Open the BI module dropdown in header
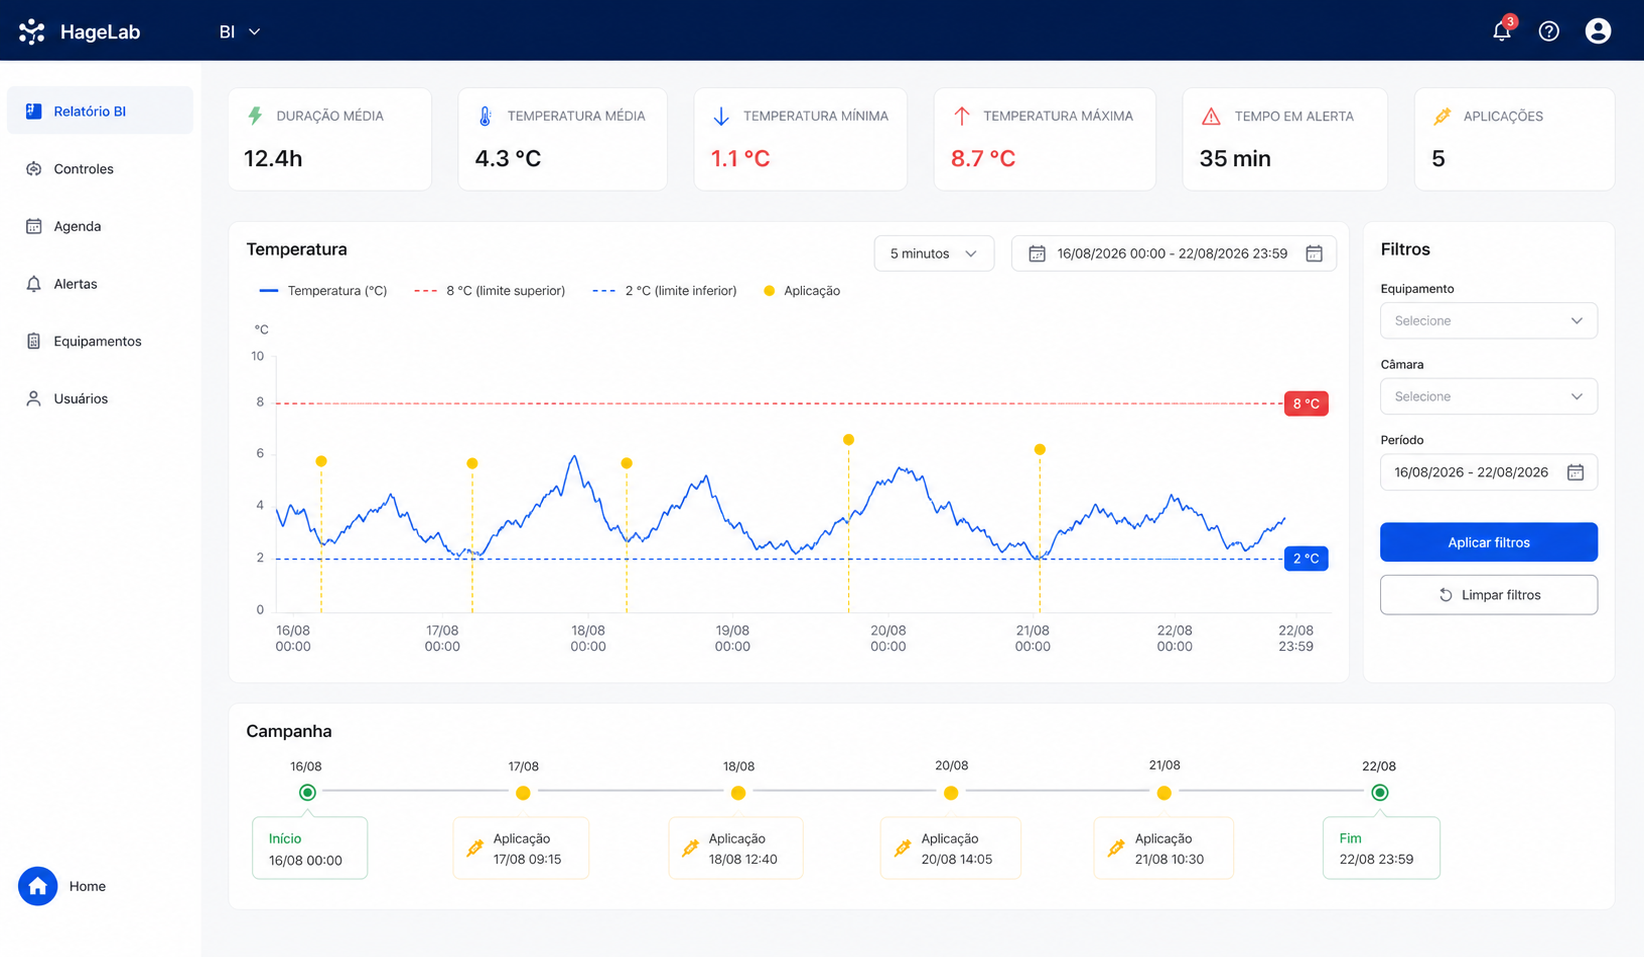Image resolution: width=1644 pixels, height=957 pixels. pyautogui.click(x=240, y=32)
